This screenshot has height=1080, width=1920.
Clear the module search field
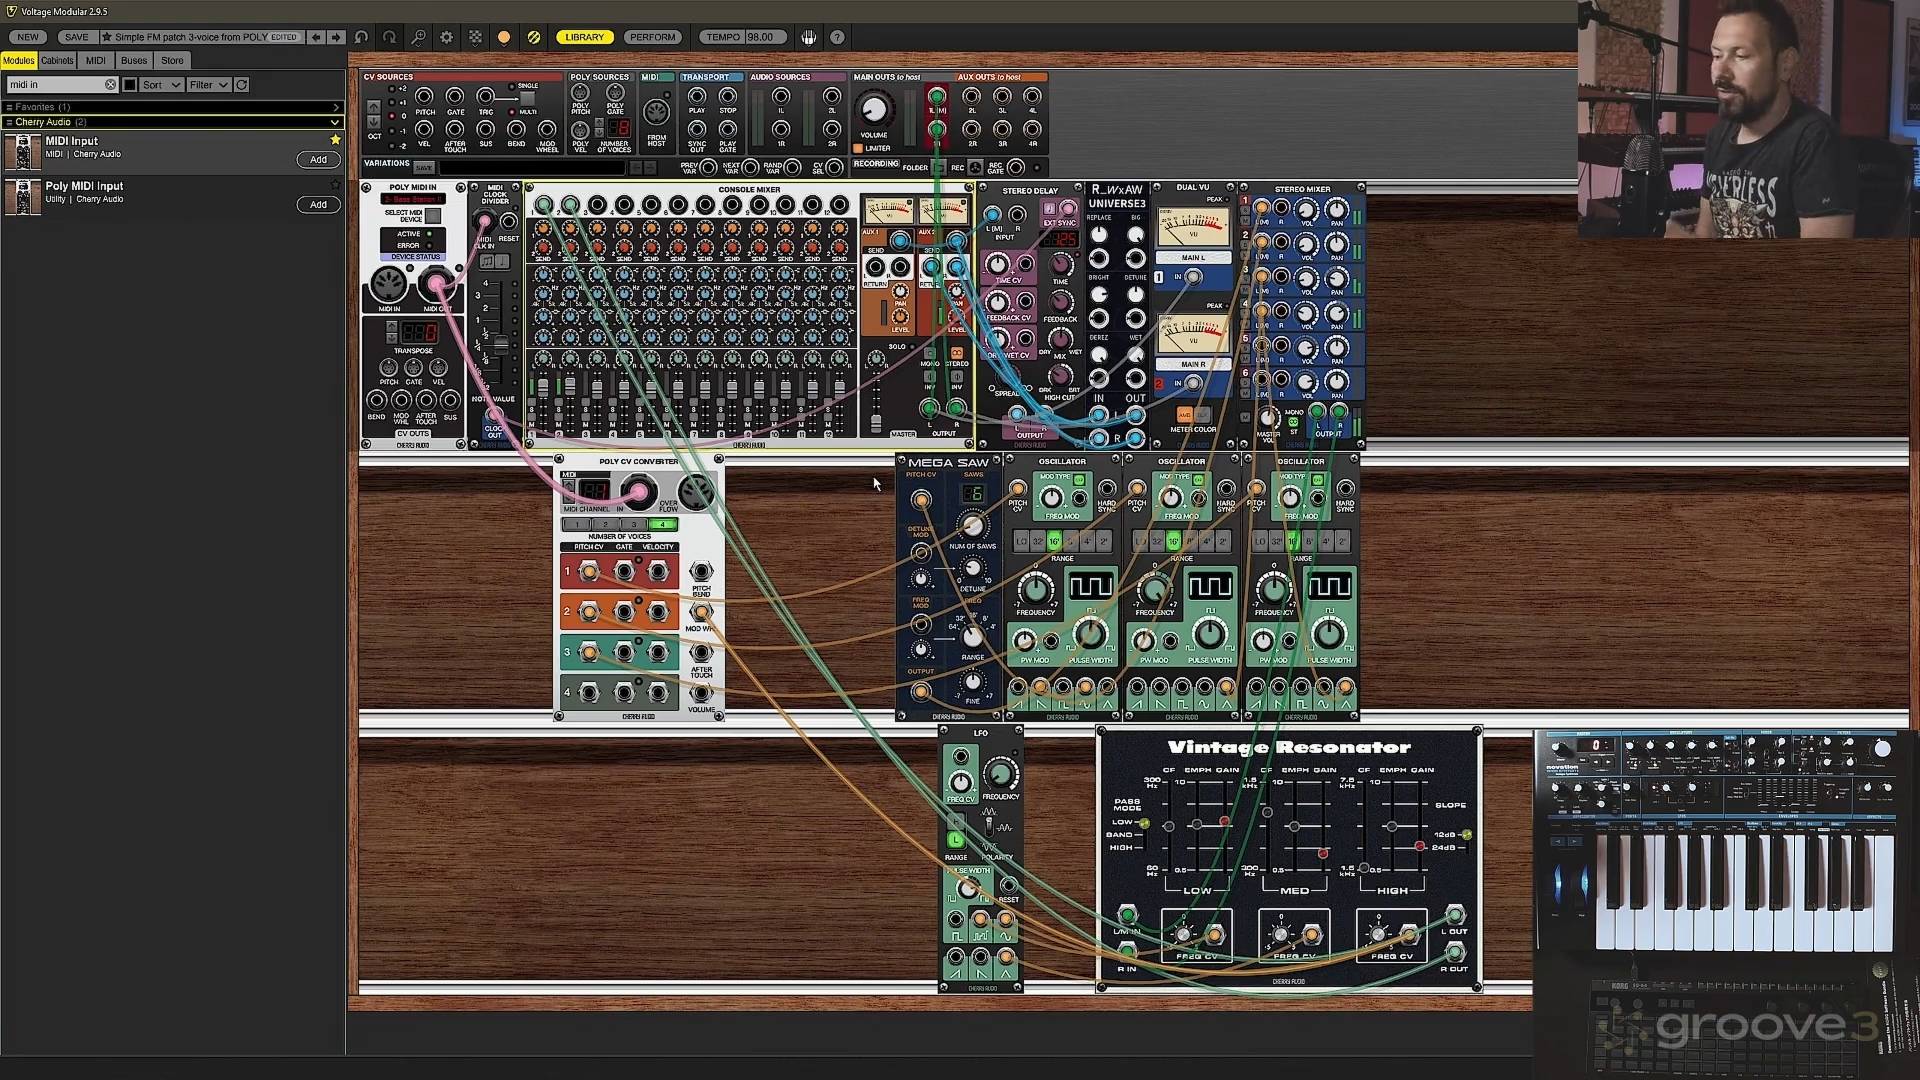pyautogui.click(x=110, y=85)
